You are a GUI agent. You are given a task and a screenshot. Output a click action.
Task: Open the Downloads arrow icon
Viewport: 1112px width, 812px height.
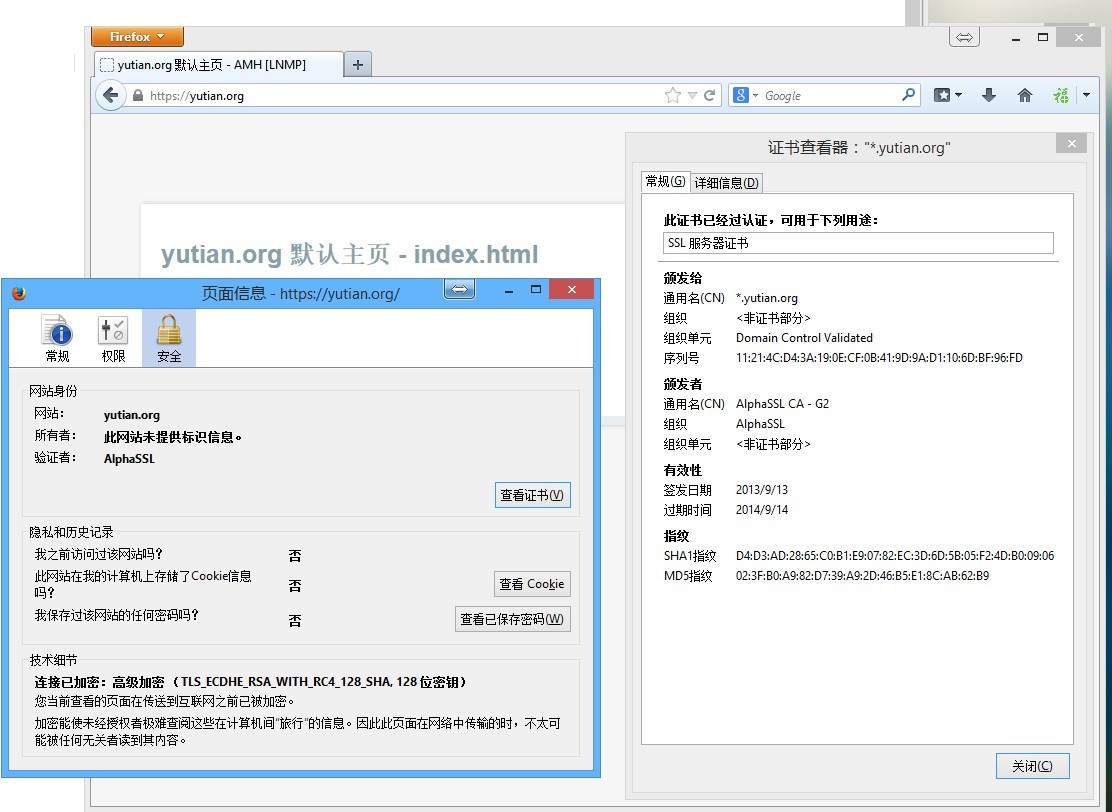pos(989,95)
